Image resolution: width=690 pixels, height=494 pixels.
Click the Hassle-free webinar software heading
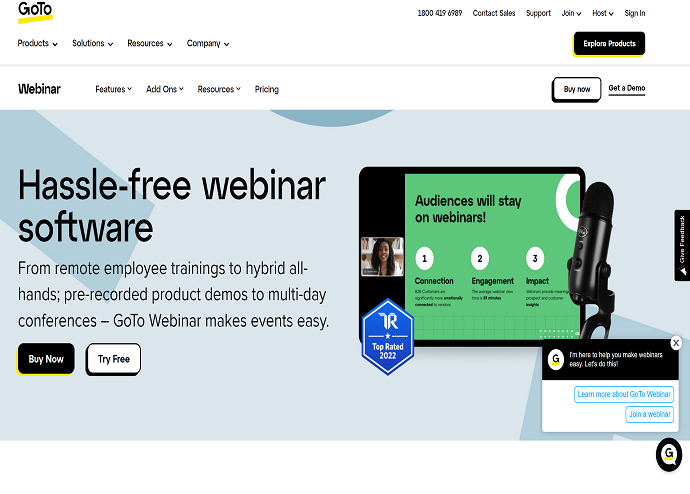[x=172, y=205]
